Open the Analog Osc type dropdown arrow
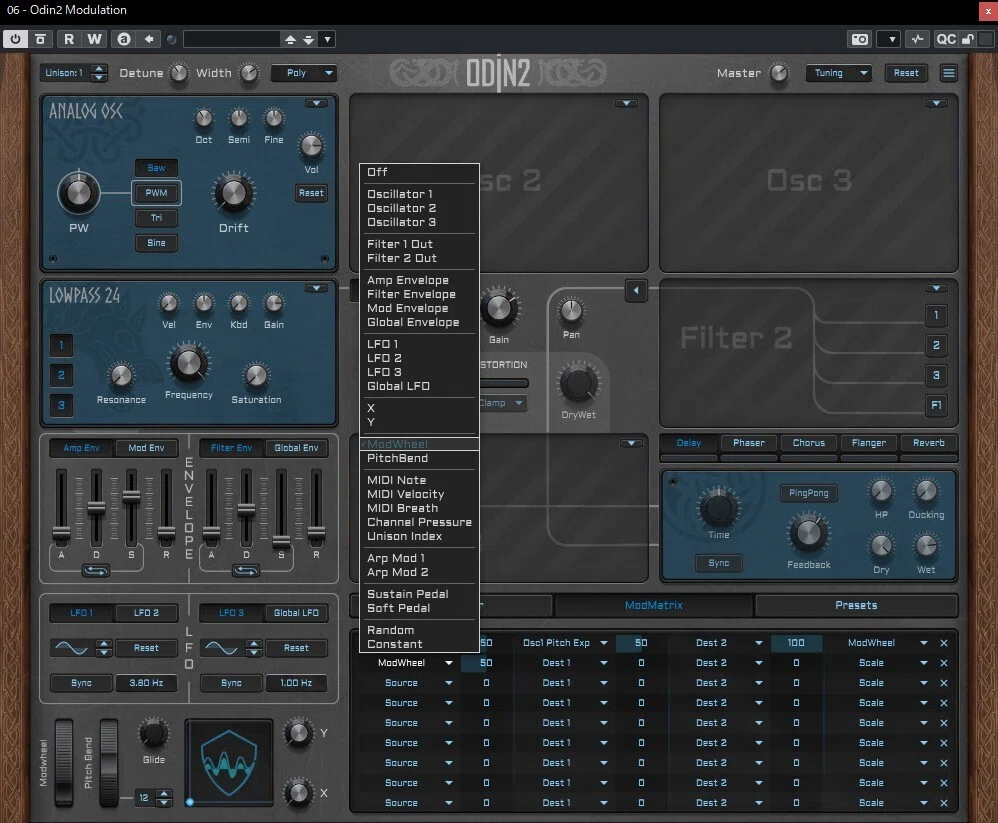 [x=316, y=103]
